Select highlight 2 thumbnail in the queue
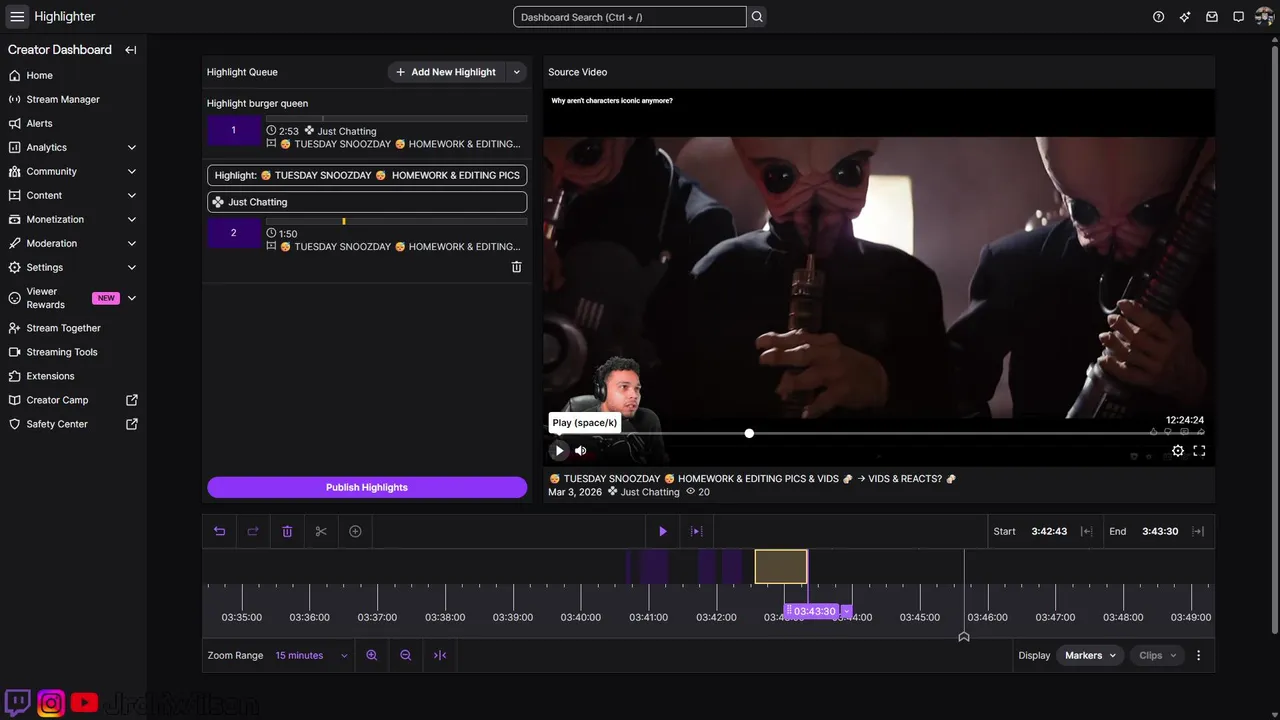Screen dimensions: 1280x720 (234, 233)
